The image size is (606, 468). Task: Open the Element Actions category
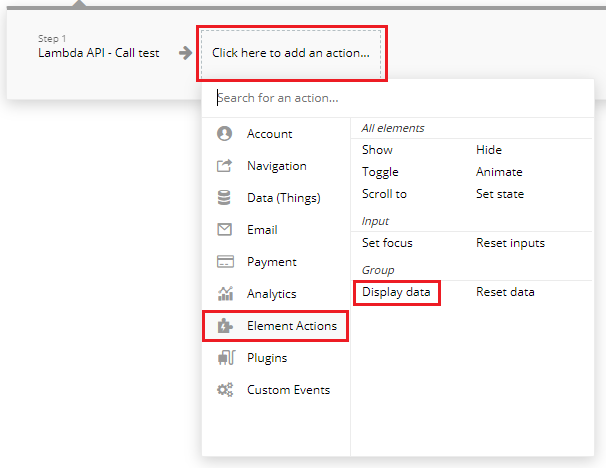point(291,326)
